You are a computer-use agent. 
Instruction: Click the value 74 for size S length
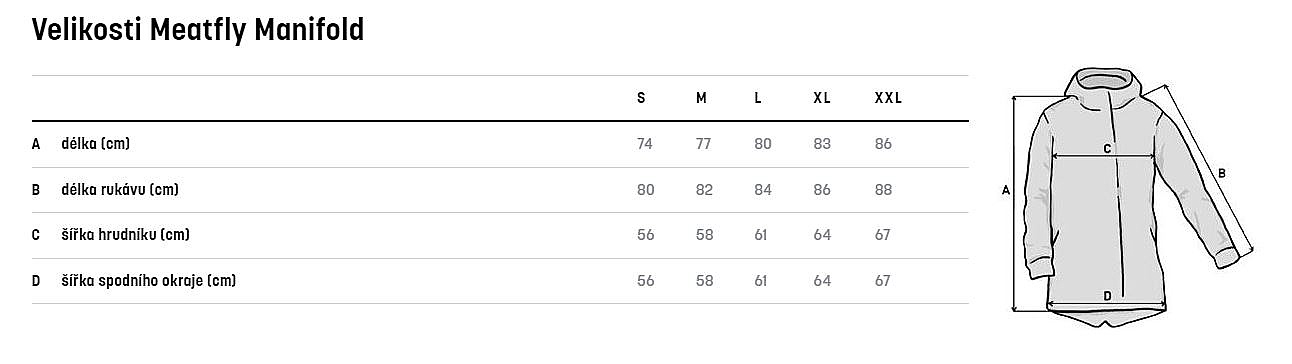[644, 144]
